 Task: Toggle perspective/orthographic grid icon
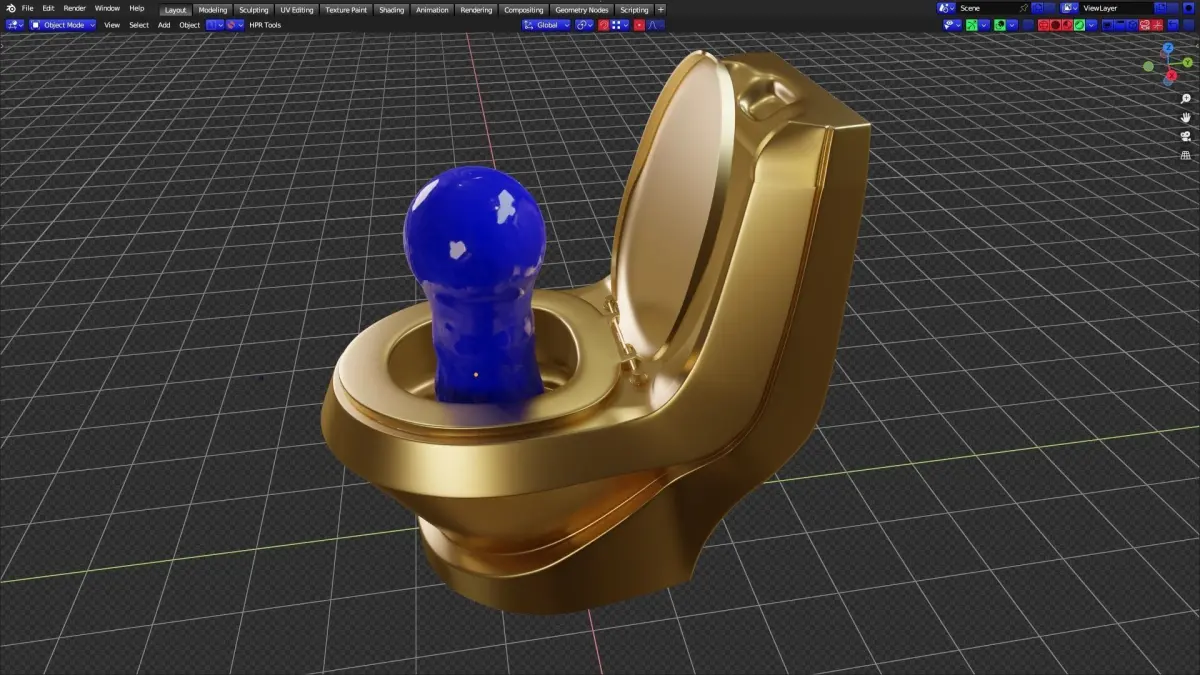pyautogui.click(x=1186, y=155)
